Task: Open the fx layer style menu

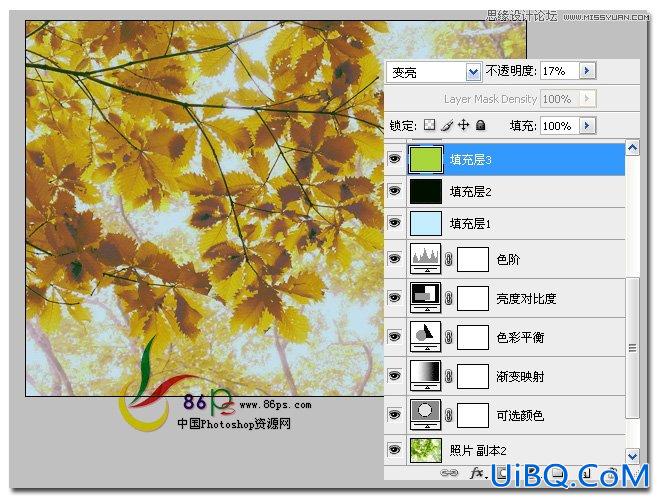Action: click(478, 473)
